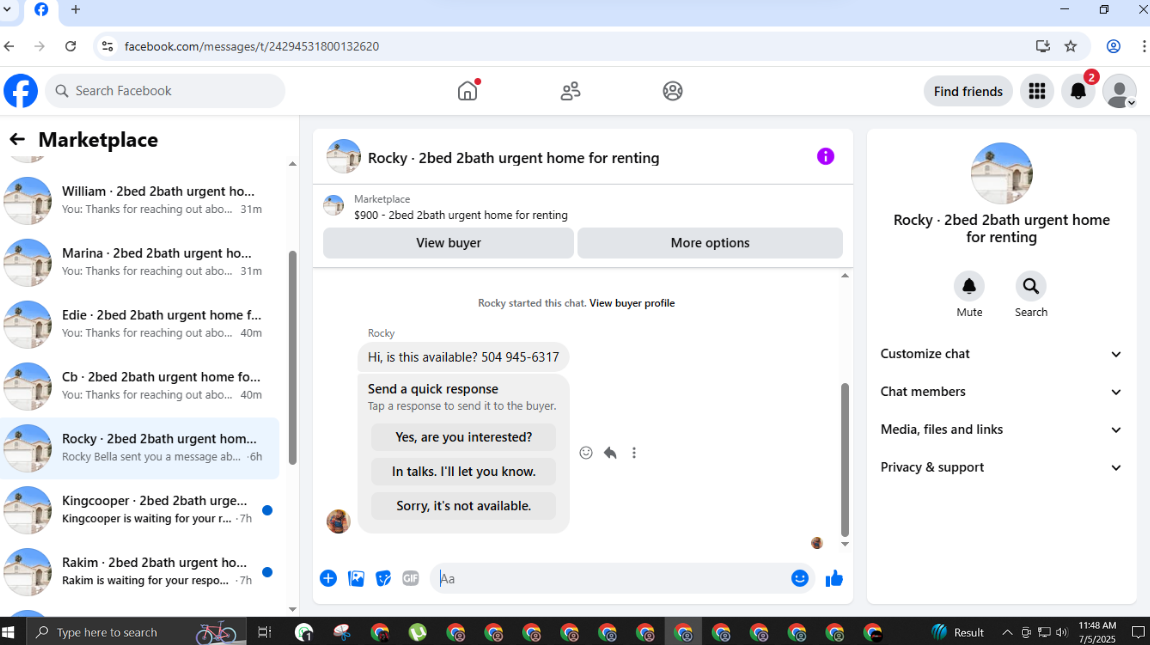Click Find friends button
This screenshot has height=645, width=1150.
[968, 91]
